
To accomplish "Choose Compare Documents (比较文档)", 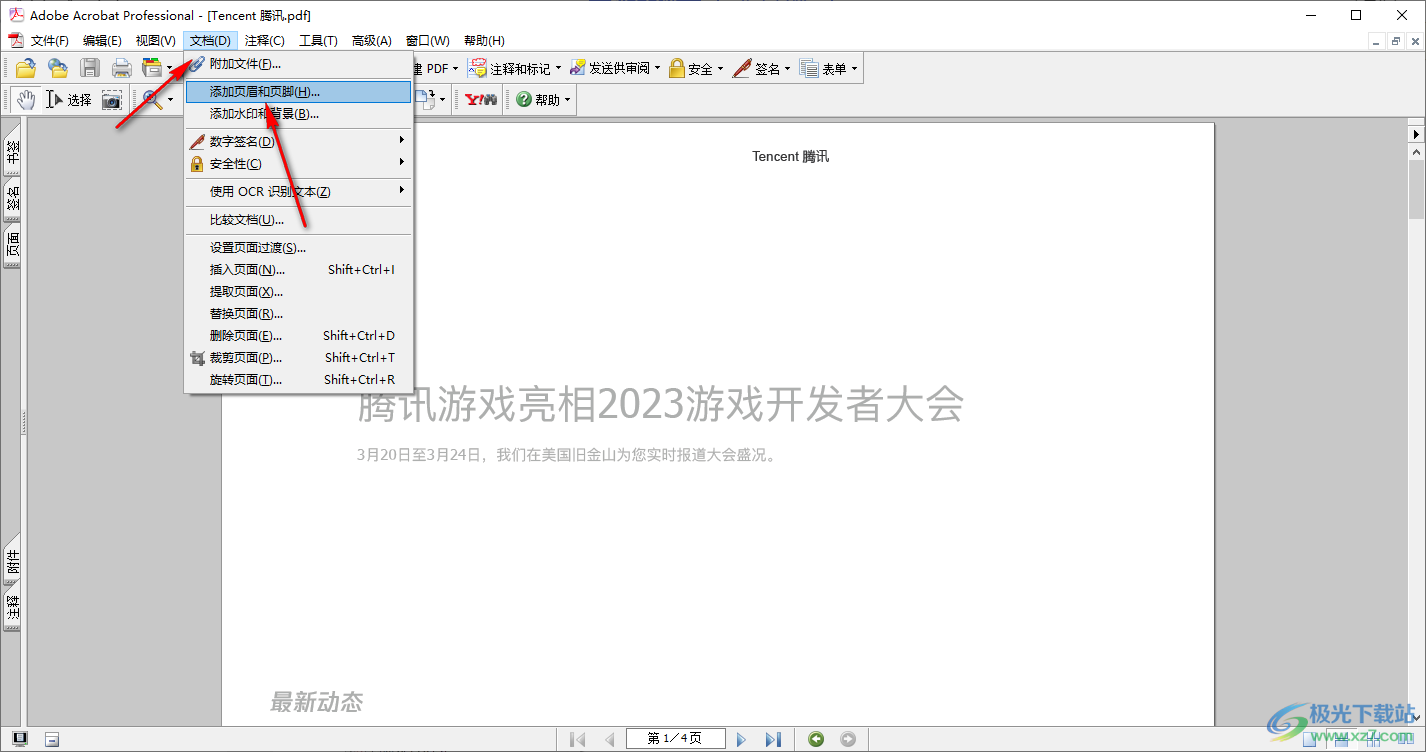I will [298, 220].
